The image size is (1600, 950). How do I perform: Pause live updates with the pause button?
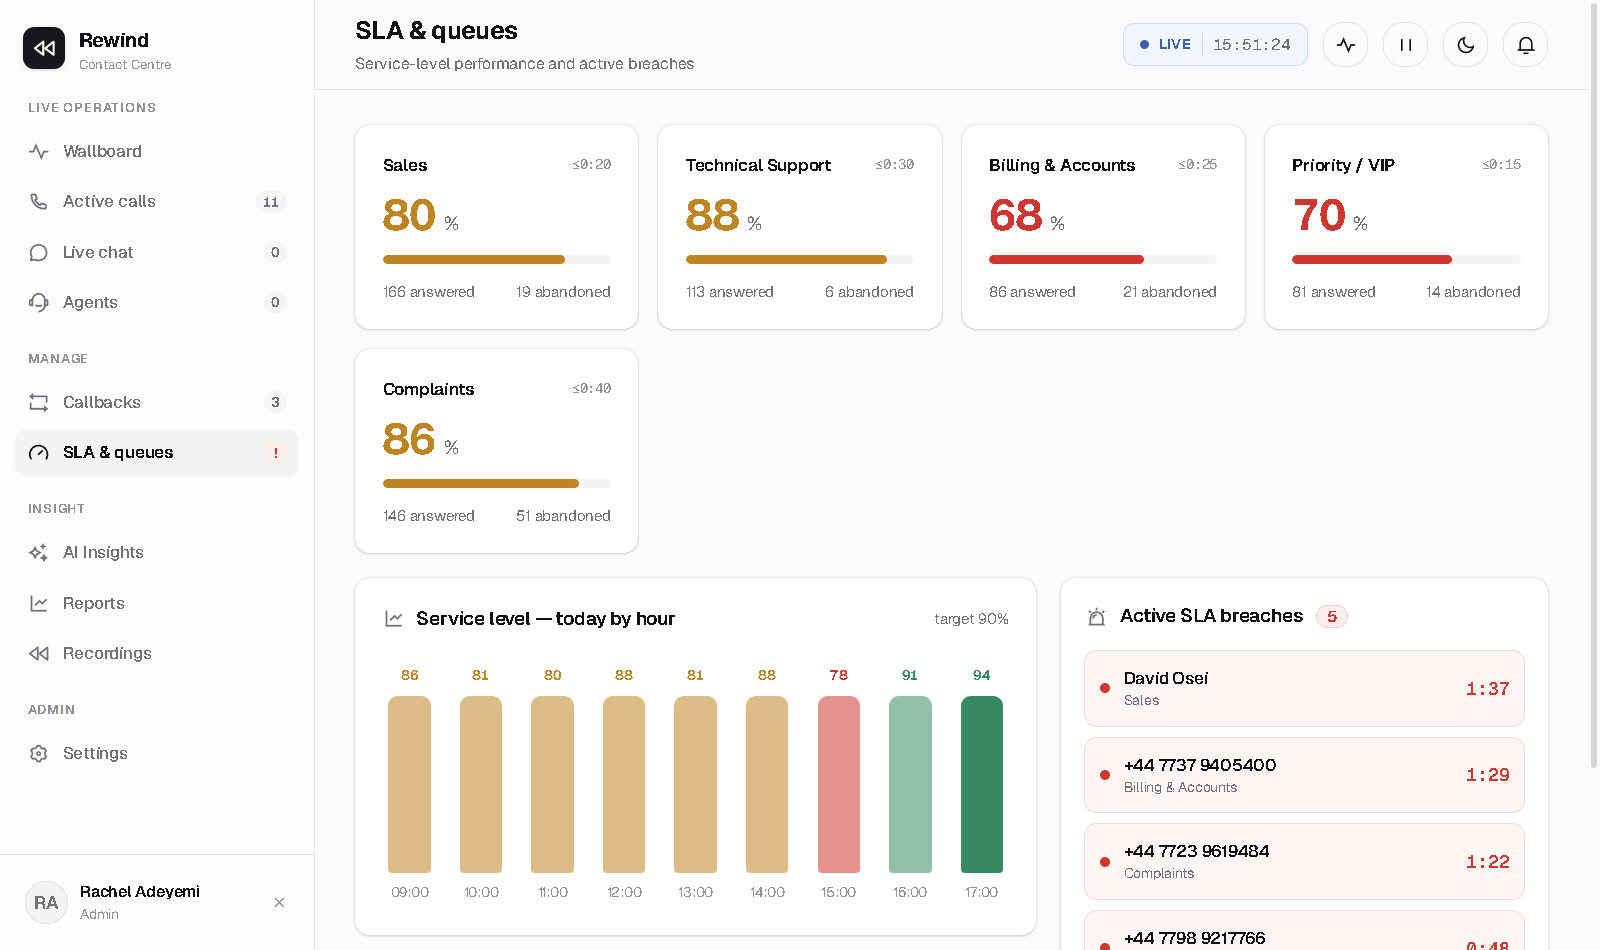tap(1406, 45)
